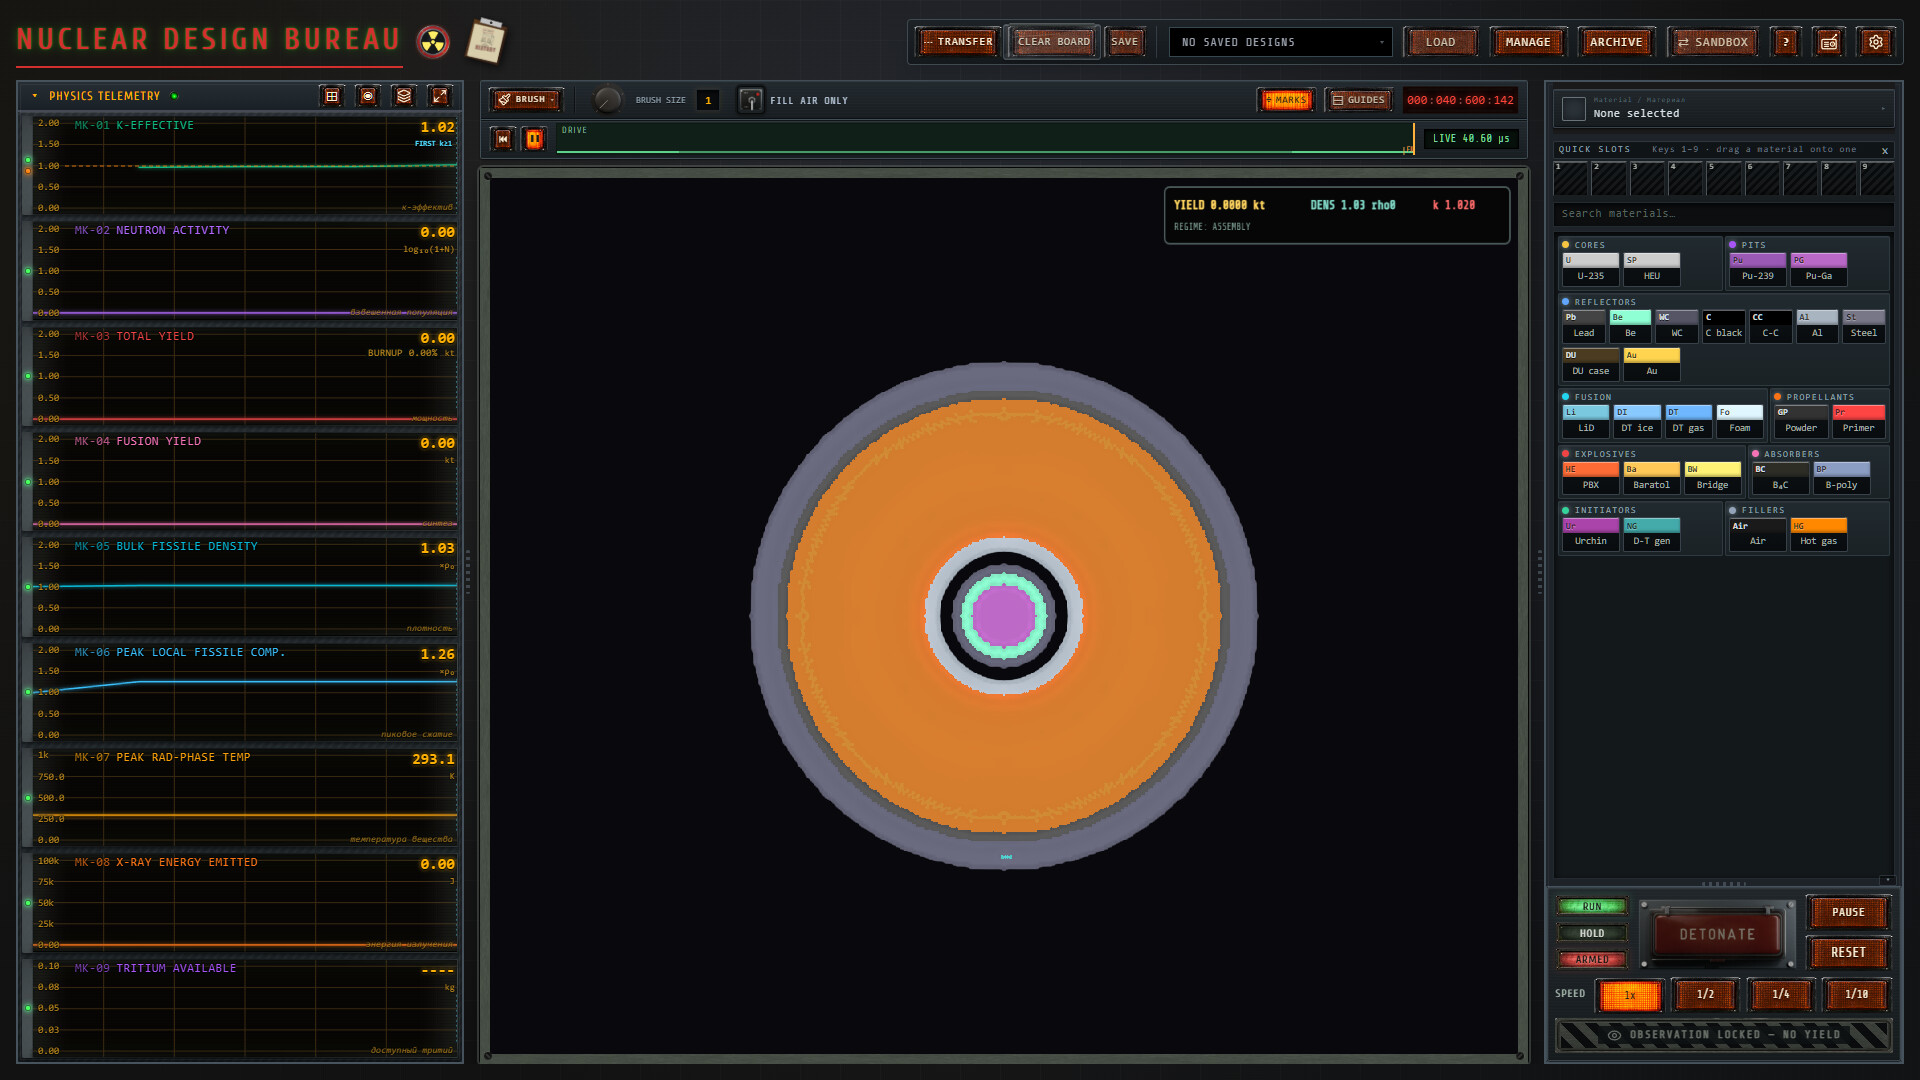Pick the Pu-239 pit material
The height and width of the screenshot is (1080, 1920).
[x=1757, y=268]
